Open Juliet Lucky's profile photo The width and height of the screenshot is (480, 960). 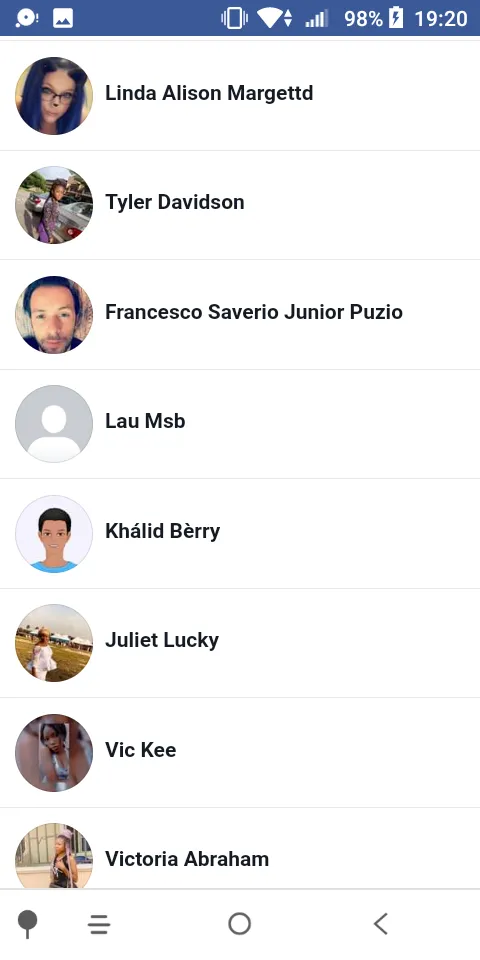pyautogui.click(x=54, y=643)
